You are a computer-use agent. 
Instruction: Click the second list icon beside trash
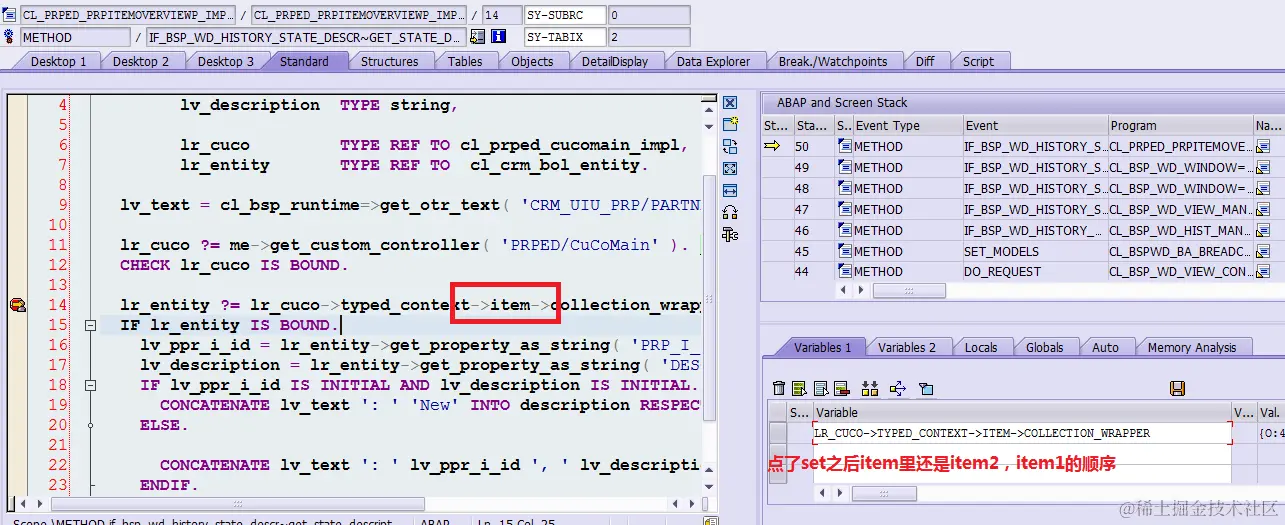point(821,388)
